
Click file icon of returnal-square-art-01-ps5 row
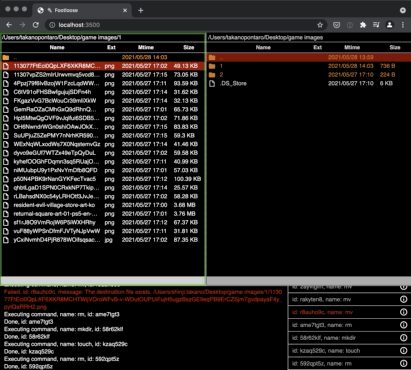pos(6,214)
